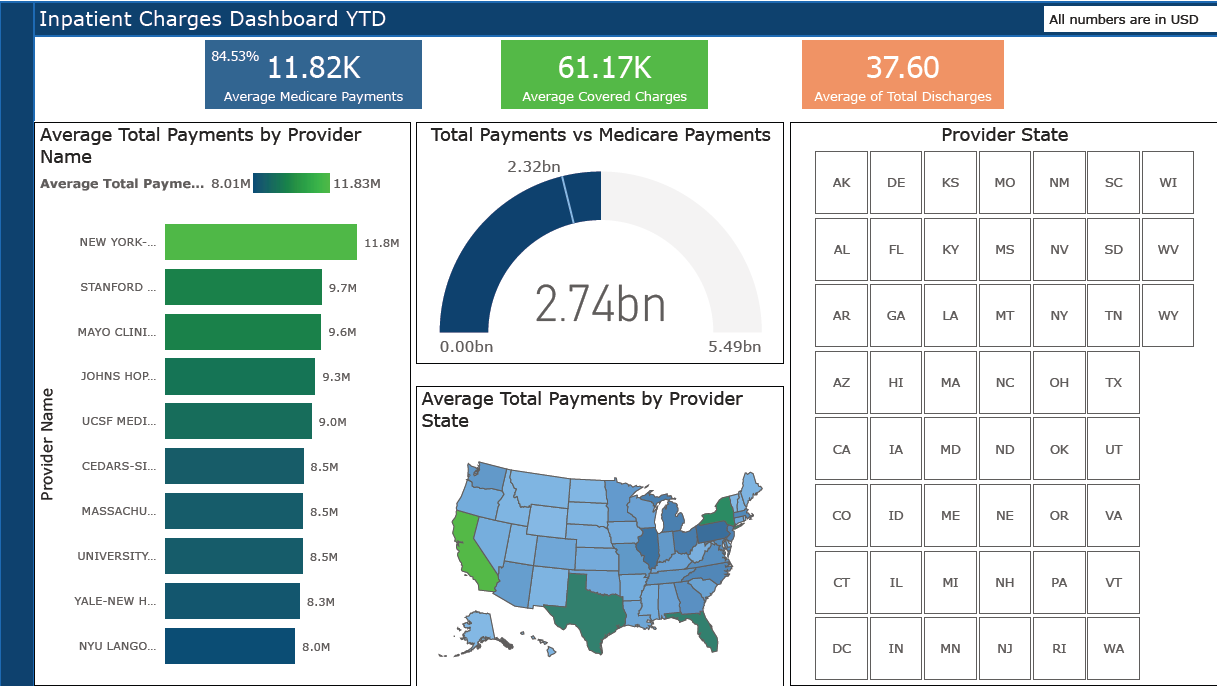The image size is (1217, 686).
Task: Click the 84.53% percentage label
Action: (235, 55)
